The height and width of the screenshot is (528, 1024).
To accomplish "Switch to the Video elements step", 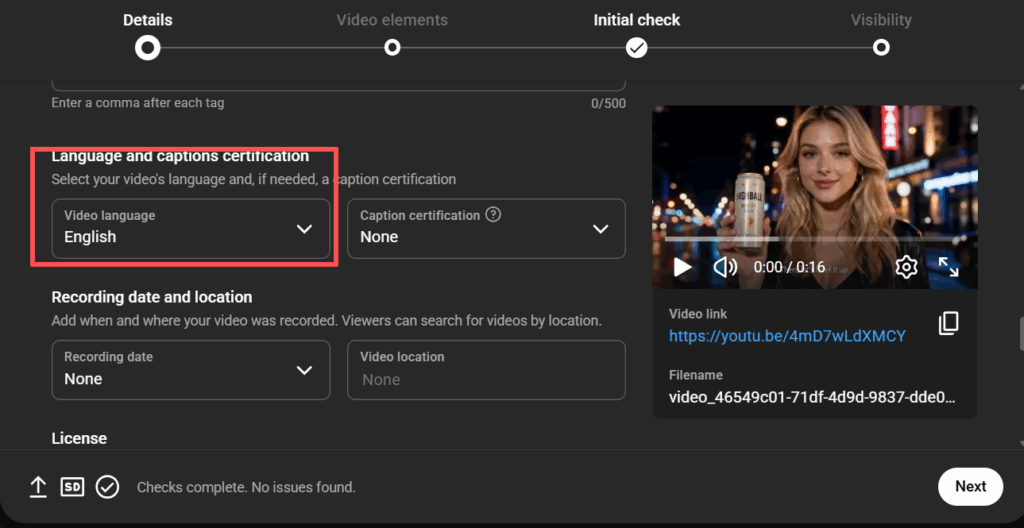I will click(392, 47).
